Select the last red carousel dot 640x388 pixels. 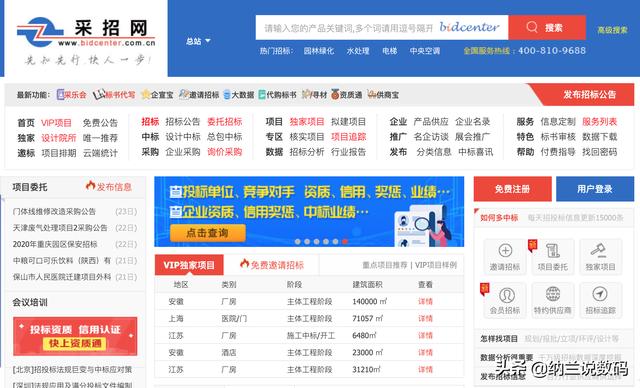345,242
